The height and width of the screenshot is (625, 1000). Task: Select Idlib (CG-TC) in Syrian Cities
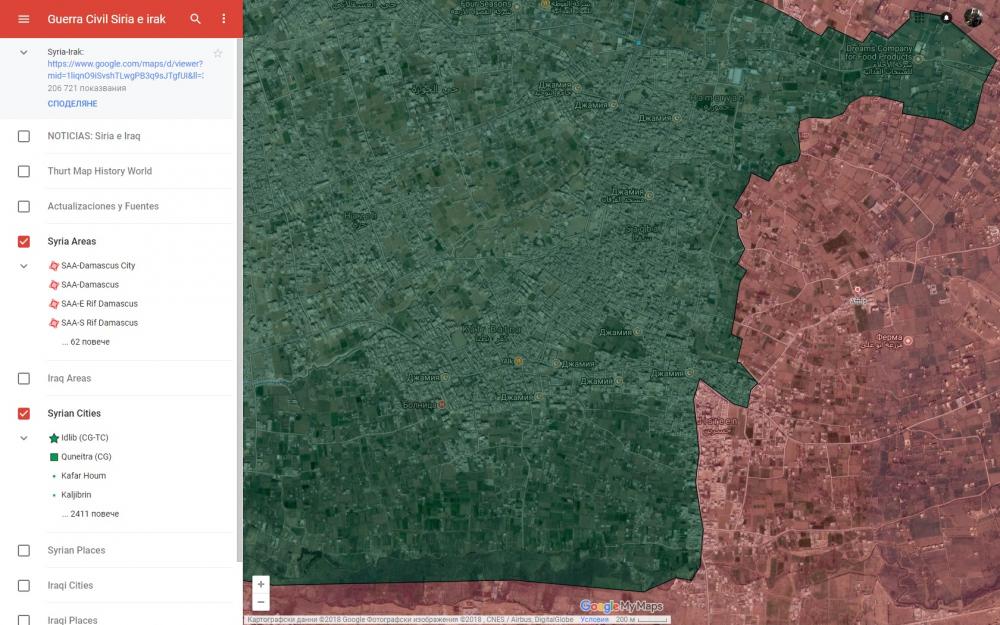(x=84, y=438)
